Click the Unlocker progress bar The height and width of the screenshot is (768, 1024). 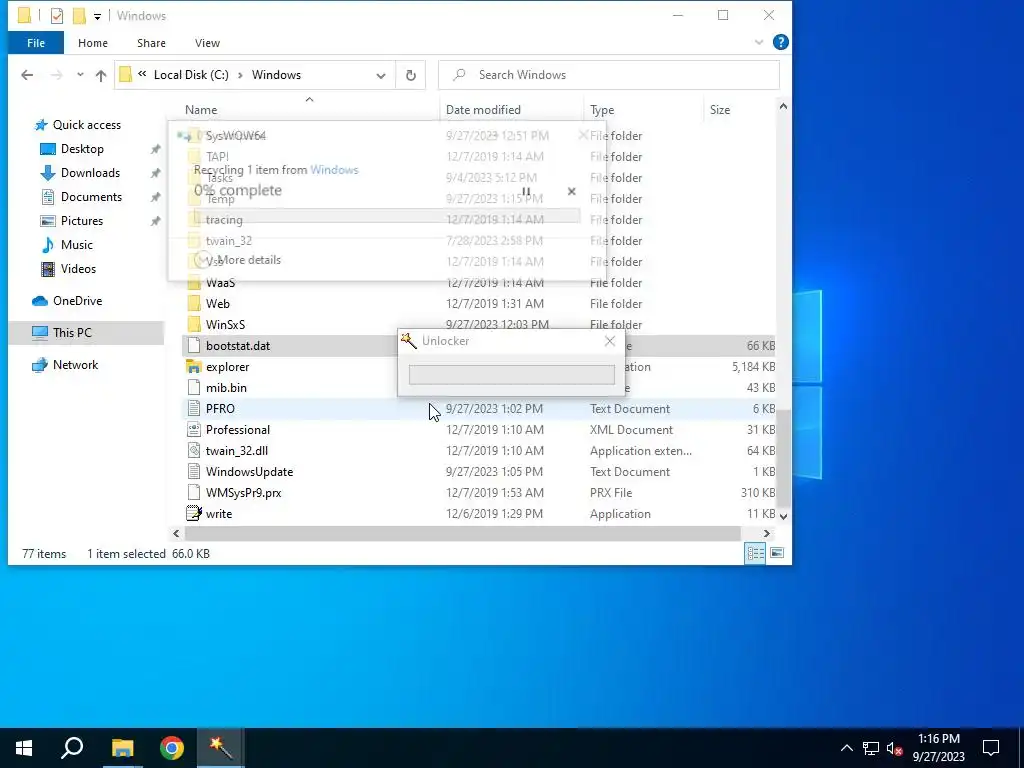coord(511,375)
